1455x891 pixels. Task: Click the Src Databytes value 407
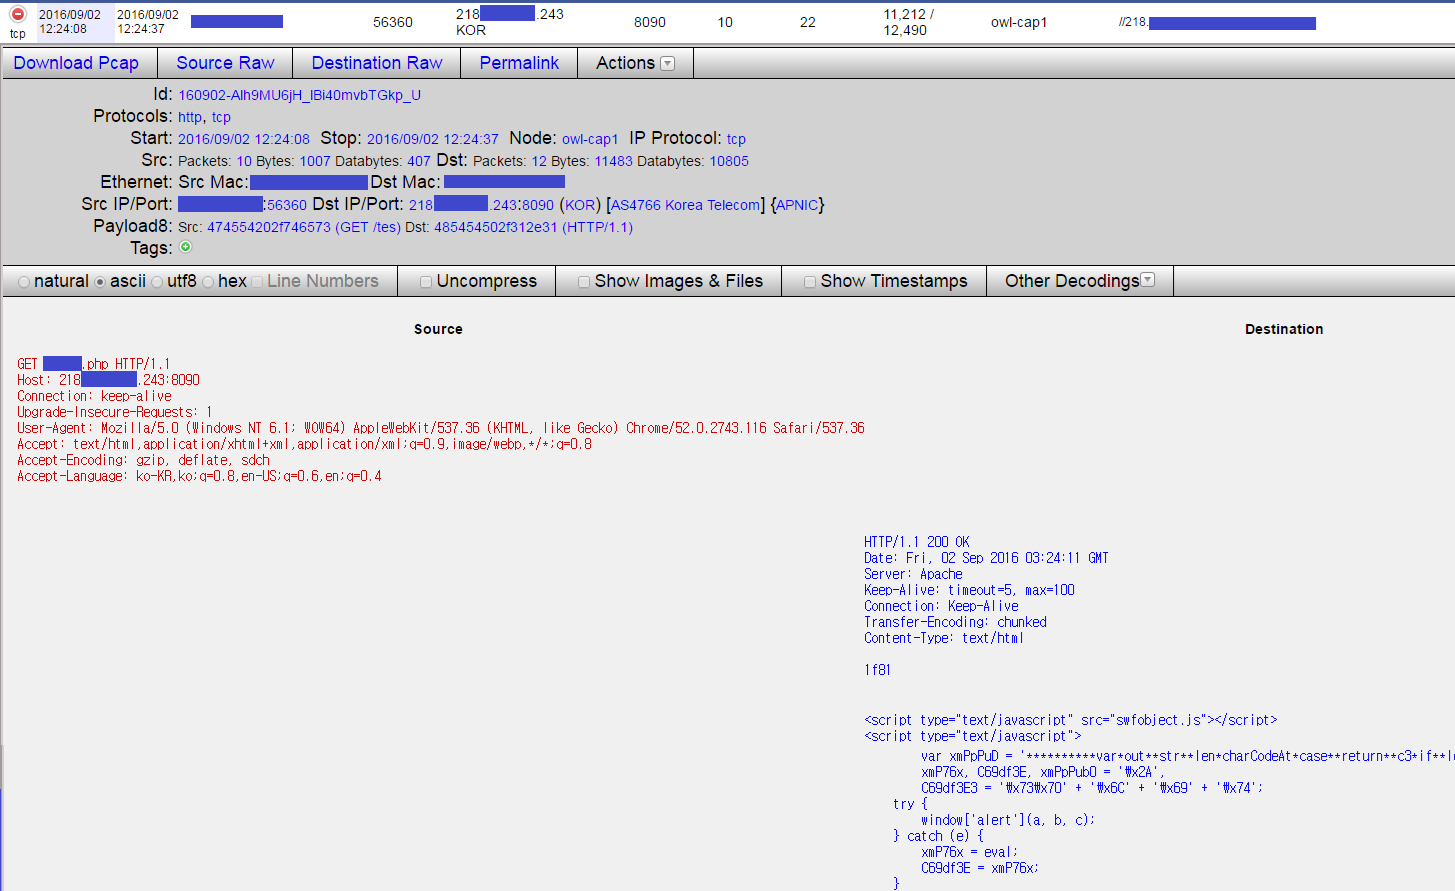click(x=418, y=161)
